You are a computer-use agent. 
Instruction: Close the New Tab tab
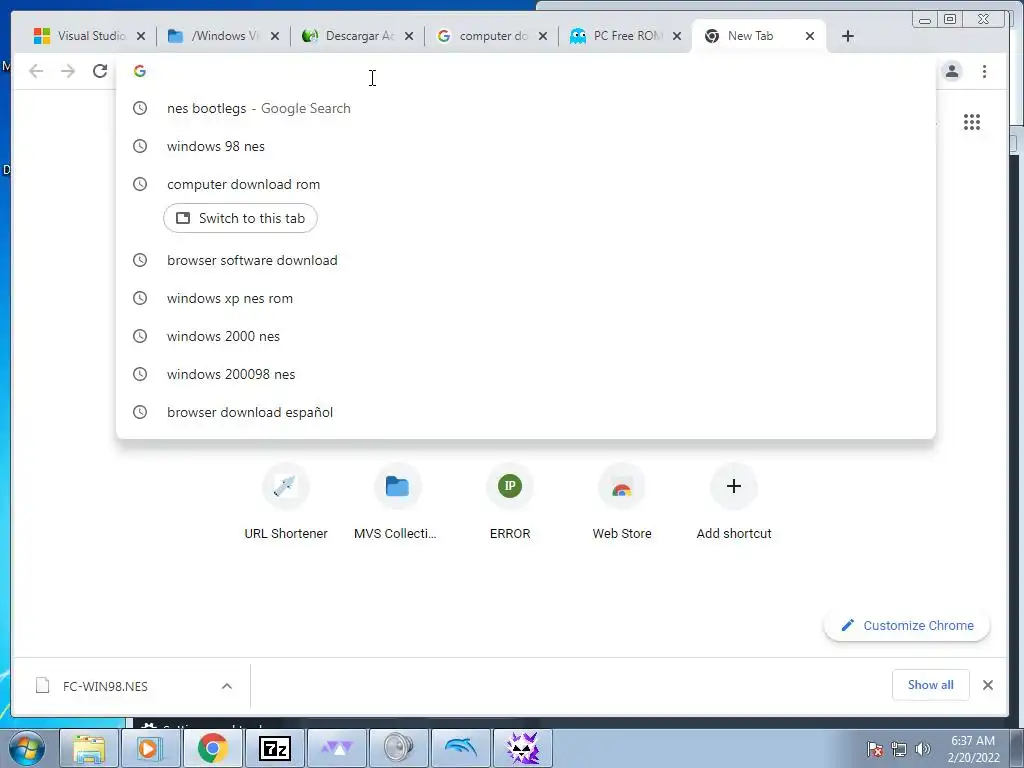click(x=810, y=37)
